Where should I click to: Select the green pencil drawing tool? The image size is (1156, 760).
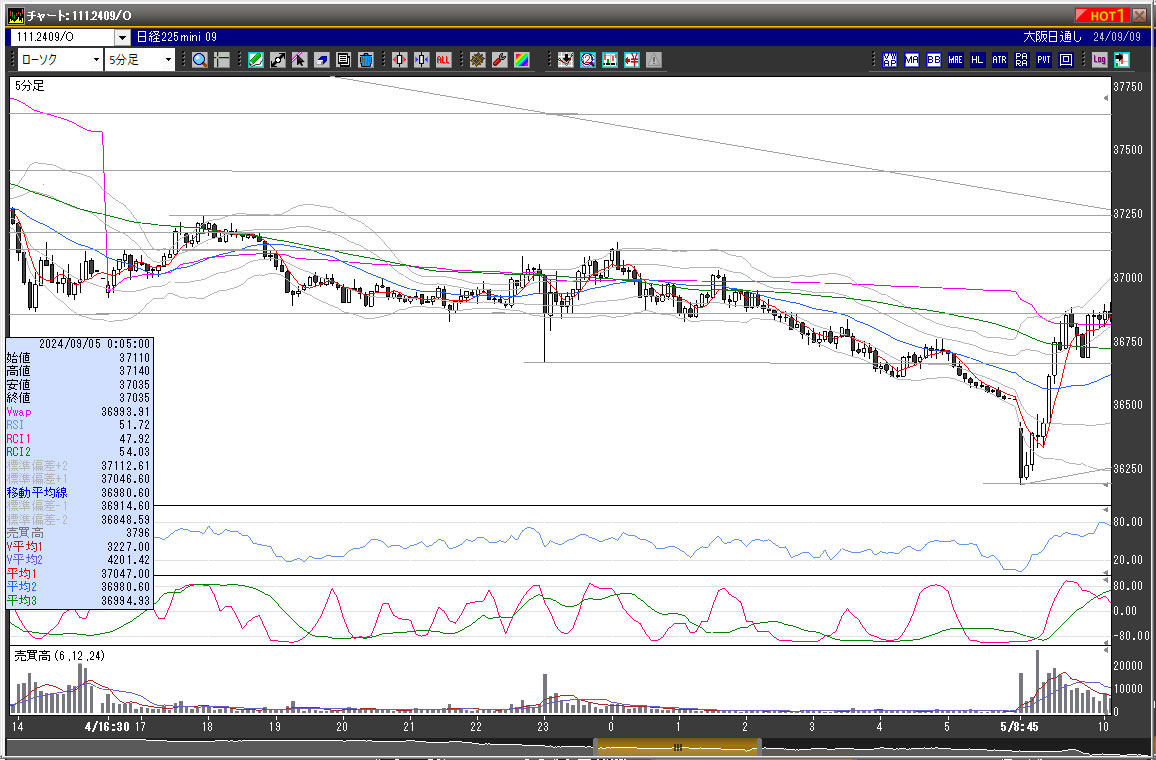point(256,60)
